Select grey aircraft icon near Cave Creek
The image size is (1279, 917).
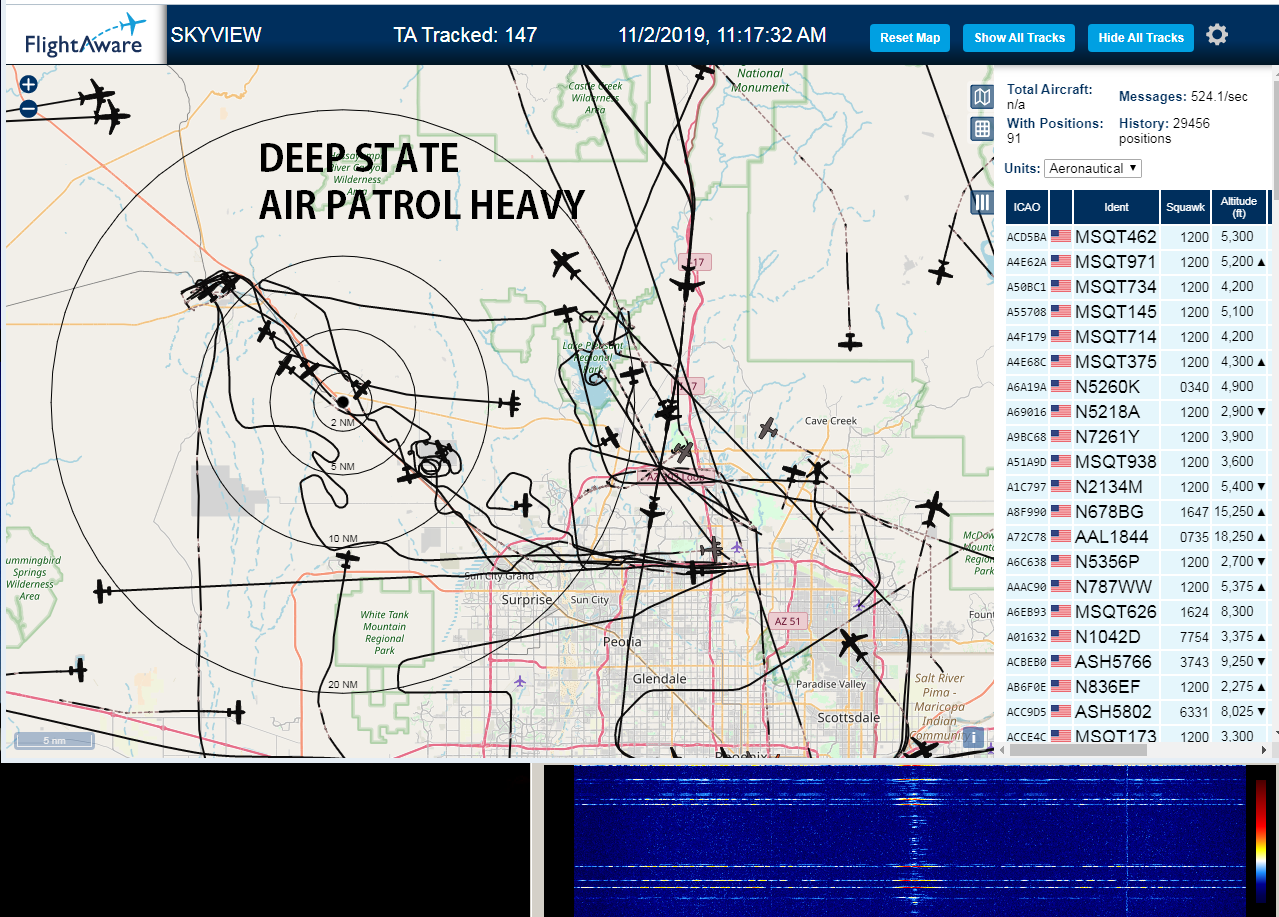[x=767, y=429]
